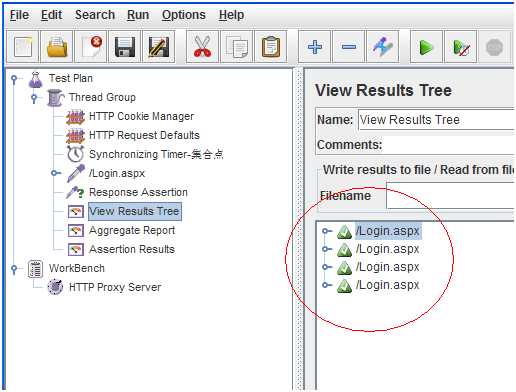Save the test plan with the floppy disk icon
Screen dimensions: 516x392
tap(125, 47)
